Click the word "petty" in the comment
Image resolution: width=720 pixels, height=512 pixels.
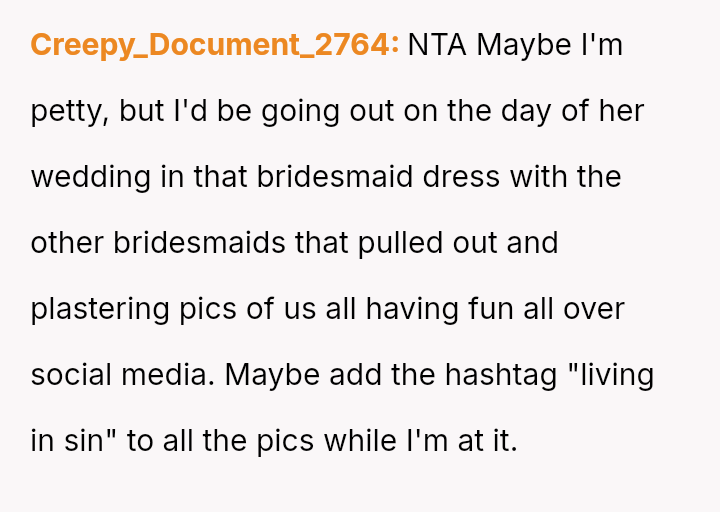click(x=68, y=111)
